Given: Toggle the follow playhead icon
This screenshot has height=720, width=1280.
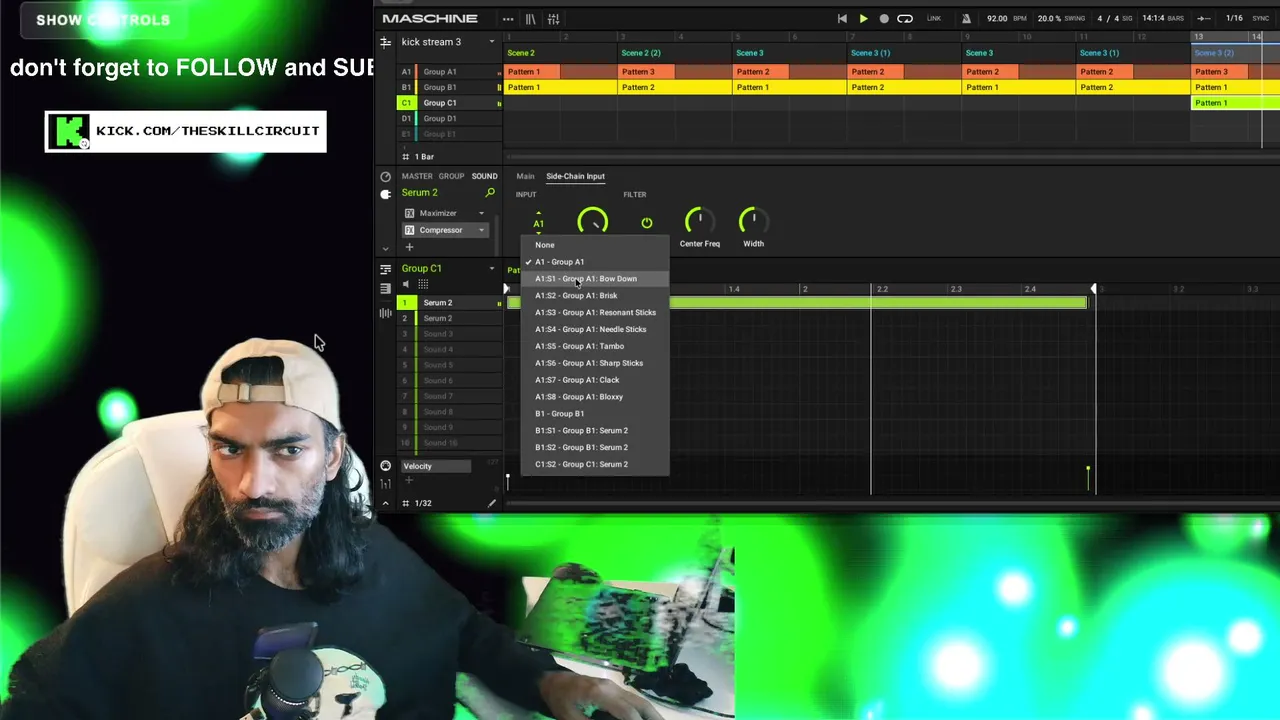Looking at the screenshot, I should [x=1204, y=18].
